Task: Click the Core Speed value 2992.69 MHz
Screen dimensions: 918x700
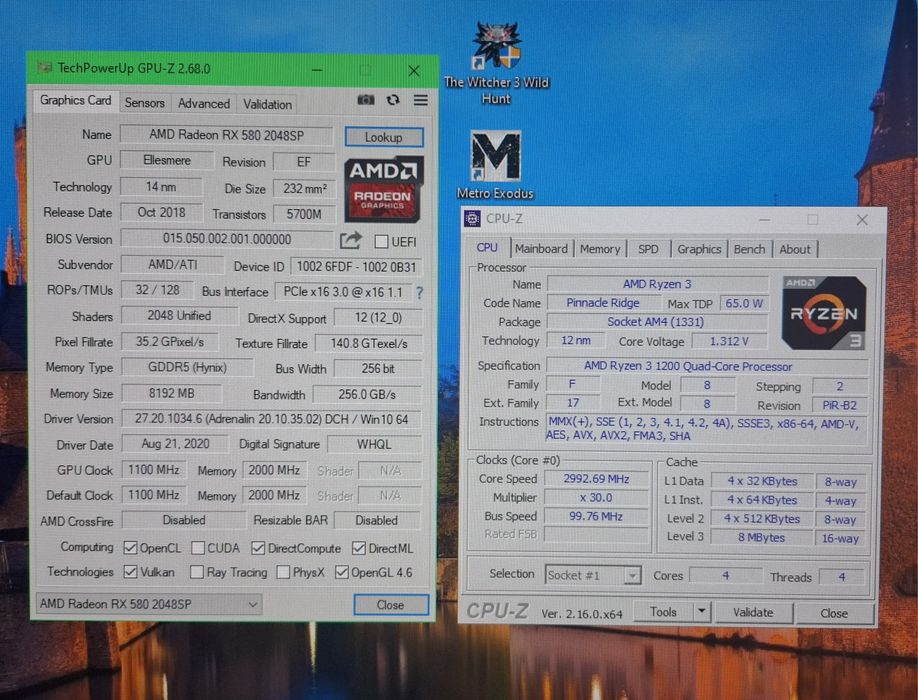Action: (597, 479)
